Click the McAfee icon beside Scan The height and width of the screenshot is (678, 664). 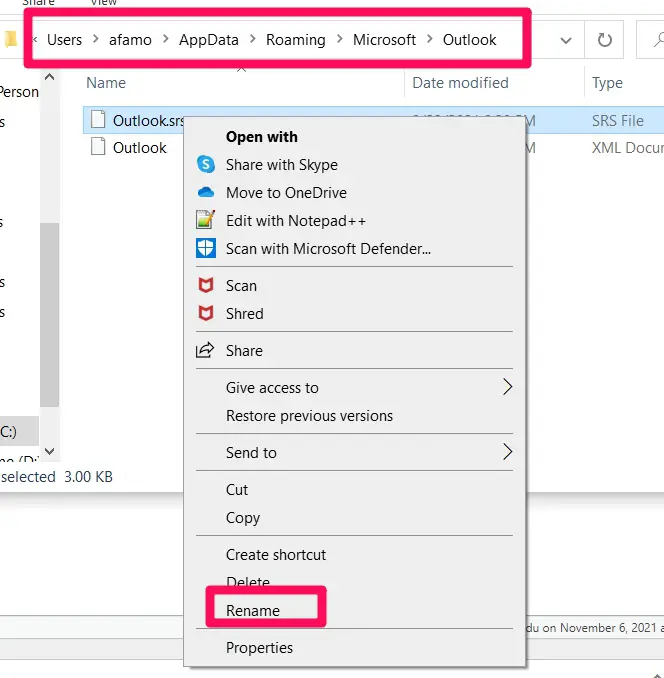pyautogui.click(x=206, y=285)
